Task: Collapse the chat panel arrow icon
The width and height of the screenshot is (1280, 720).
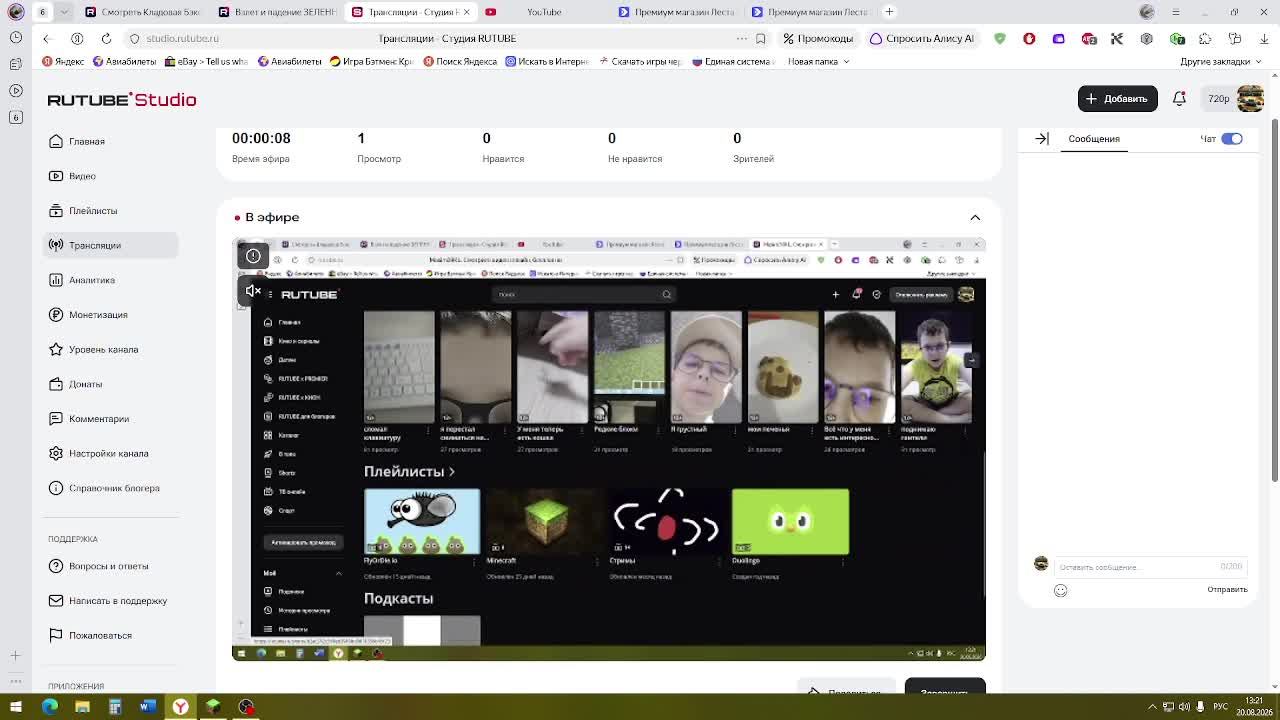Action: click(x=1042, y=139)
